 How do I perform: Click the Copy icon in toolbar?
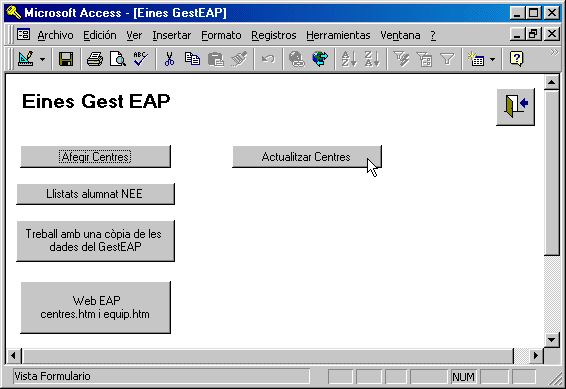[x=192, y=59]
